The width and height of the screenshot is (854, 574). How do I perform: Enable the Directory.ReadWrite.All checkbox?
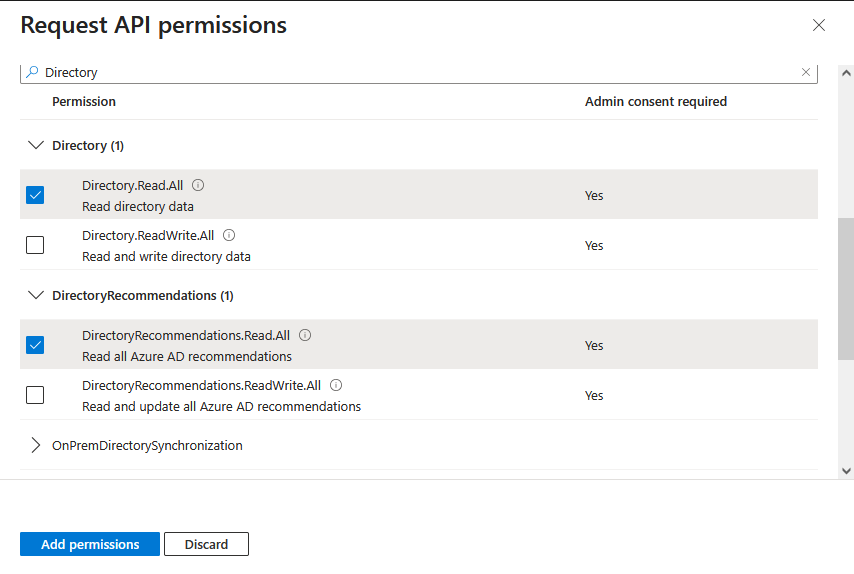tap(35, 245)
